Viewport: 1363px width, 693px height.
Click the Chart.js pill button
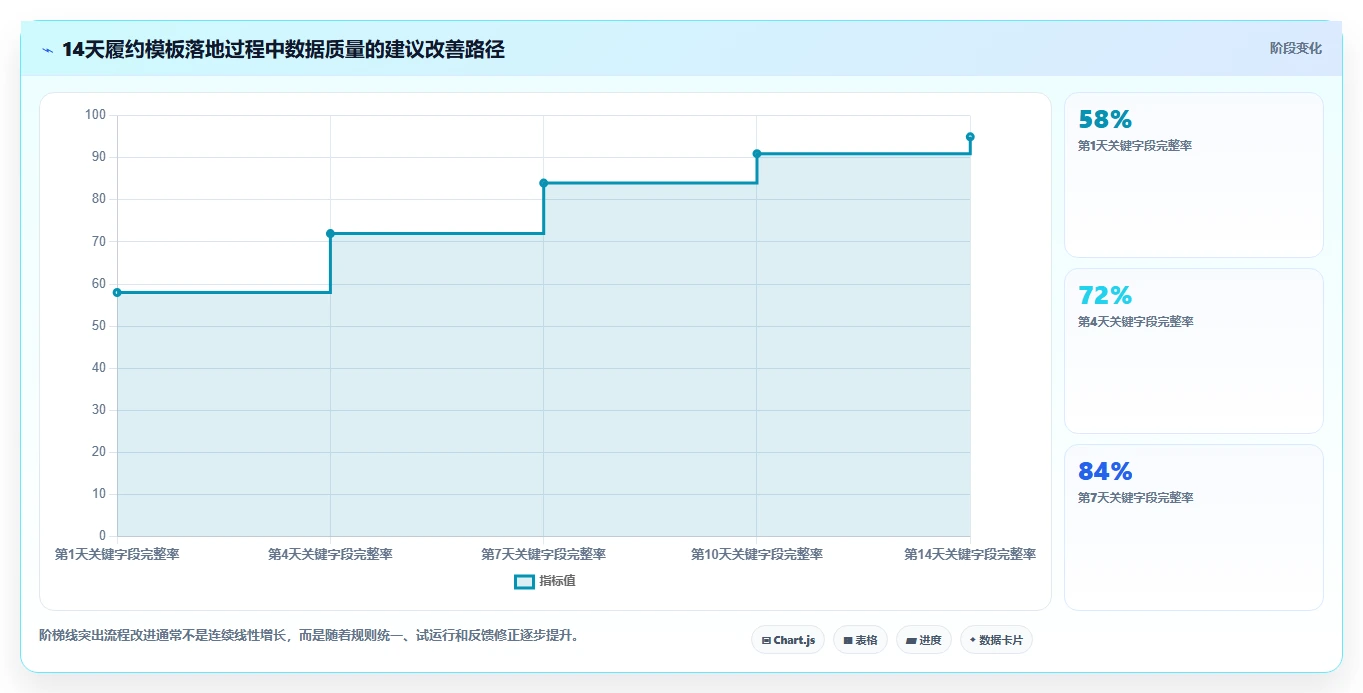tap(788, 640)
